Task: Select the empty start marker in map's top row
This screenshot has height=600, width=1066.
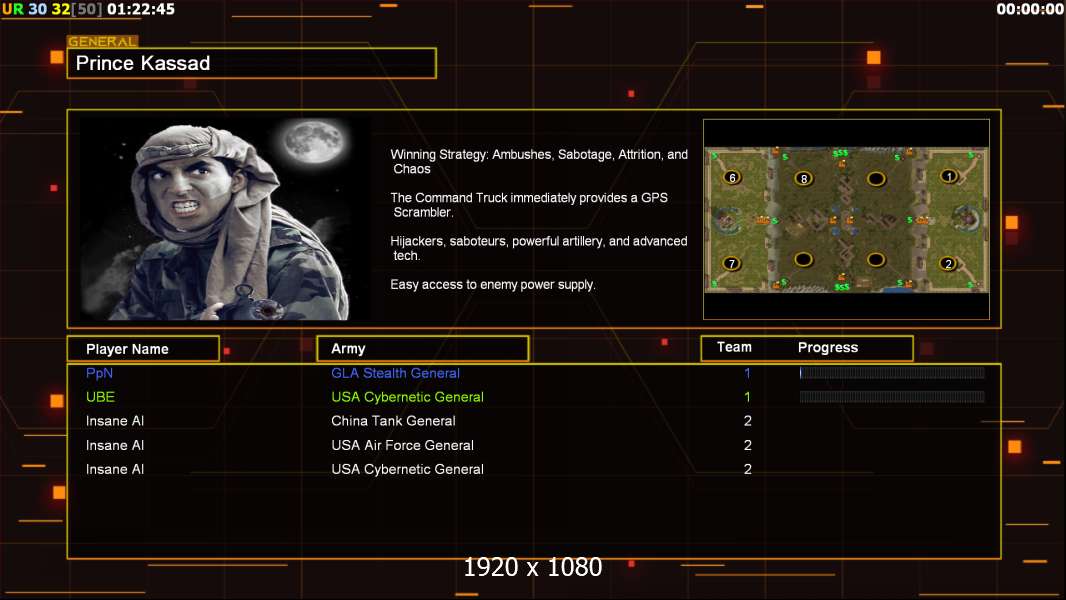Action: click(x=876, y=179)
